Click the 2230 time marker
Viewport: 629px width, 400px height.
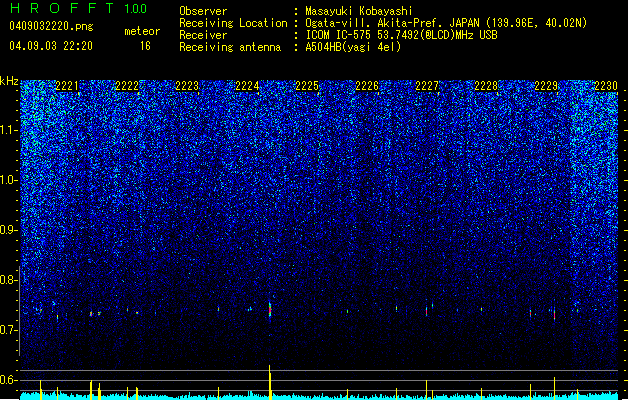click(606, 86)
